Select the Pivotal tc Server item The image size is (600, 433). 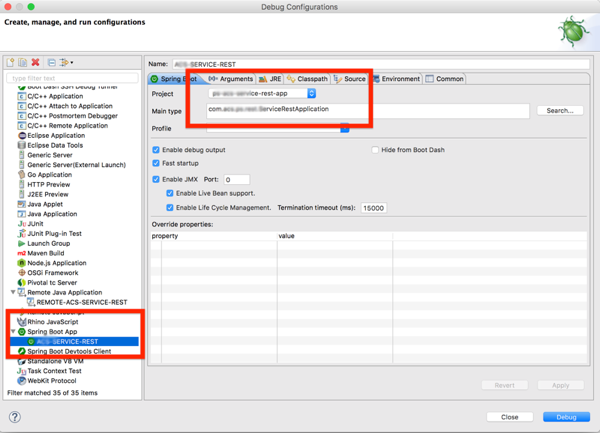(52, 283)
